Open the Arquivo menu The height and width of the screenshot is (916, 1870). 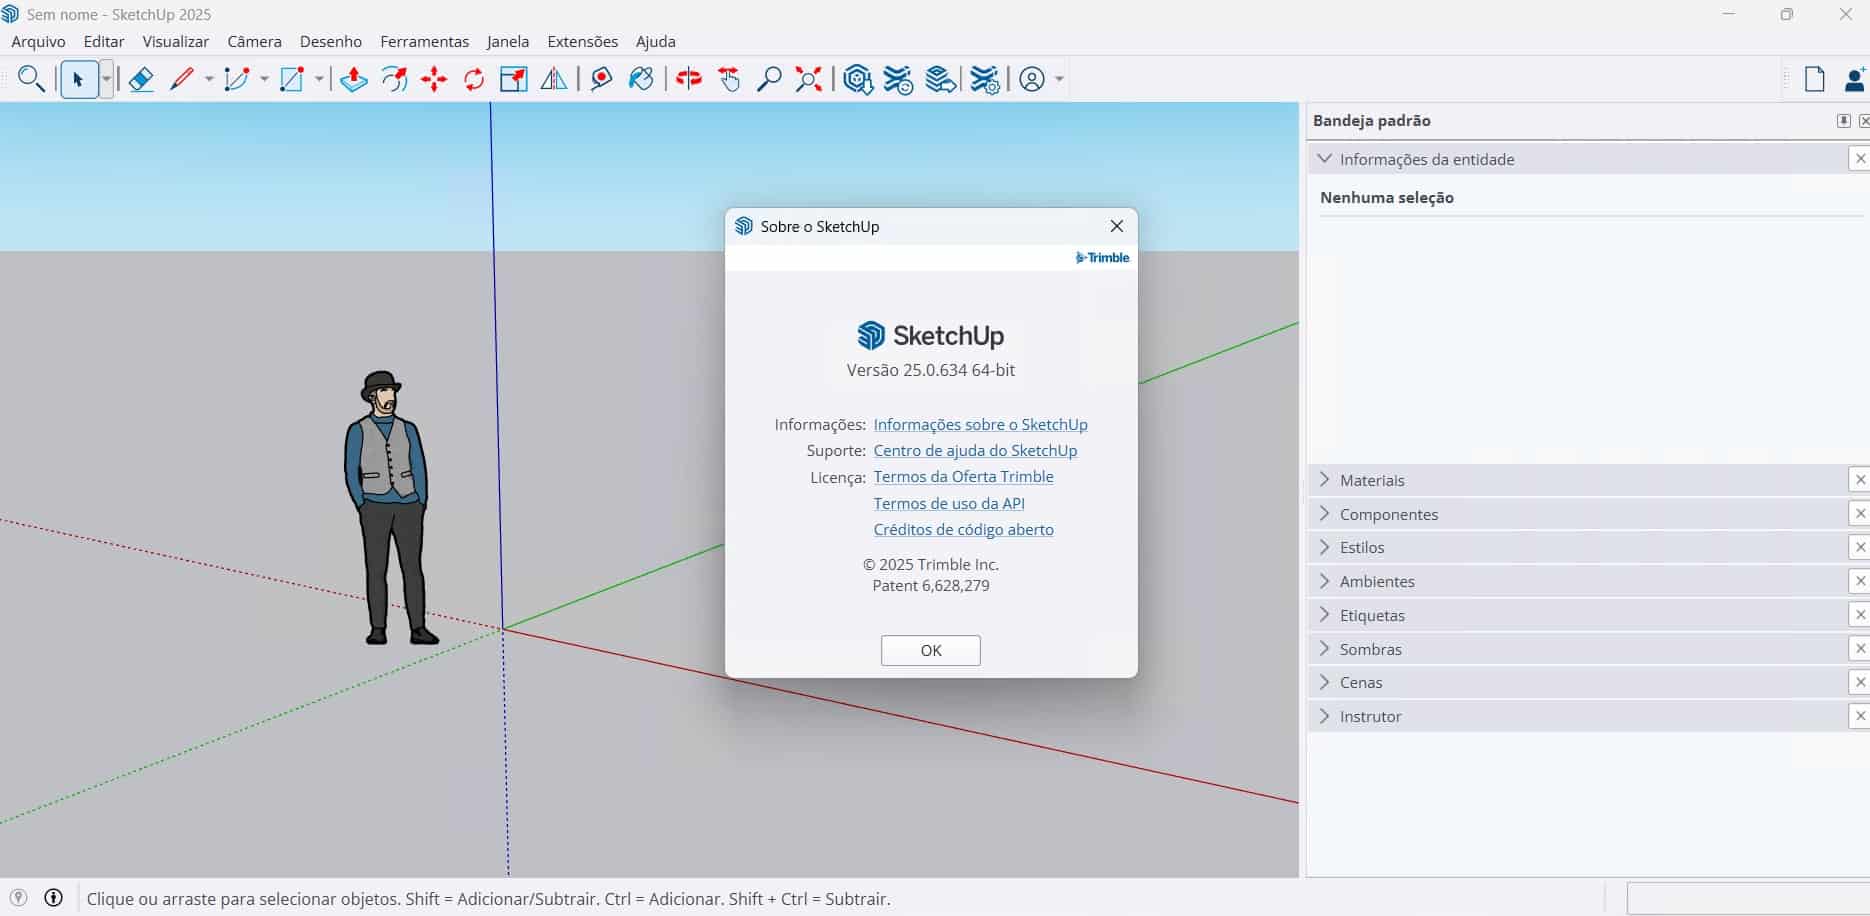pos(38,41)
